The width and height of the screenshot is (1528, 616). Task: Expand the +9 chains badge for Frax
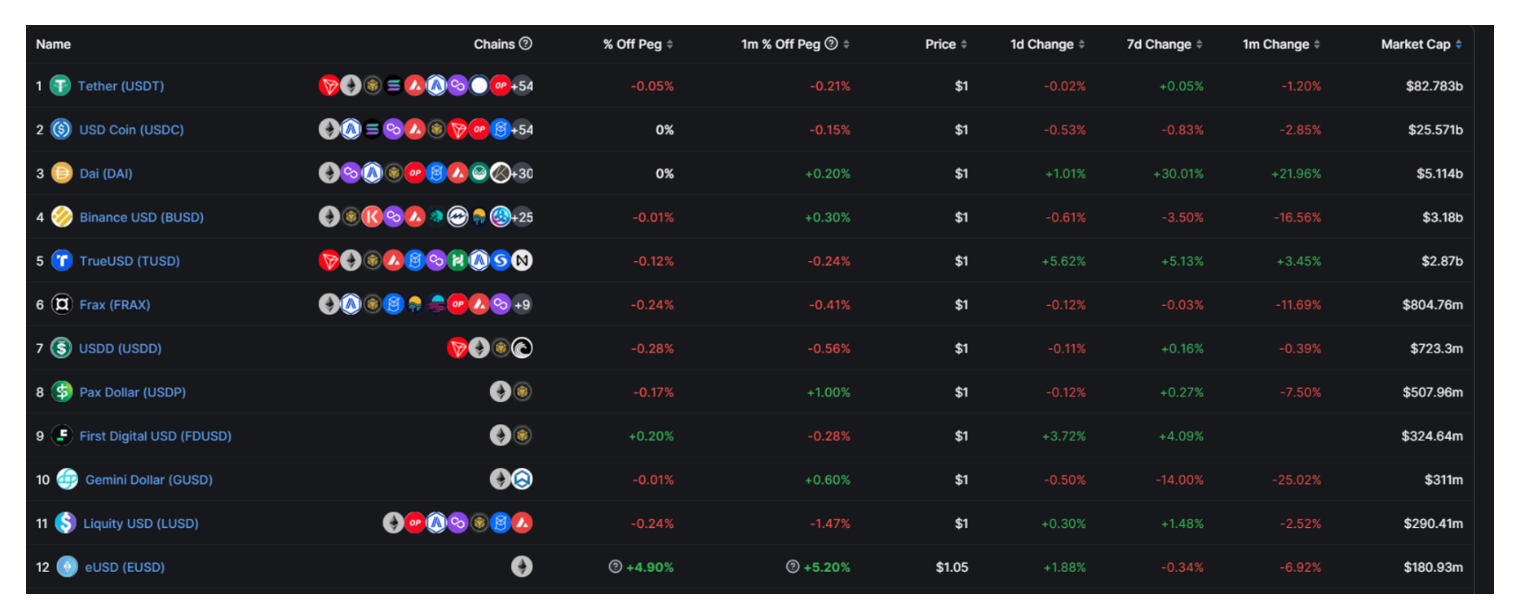(522, 305)
